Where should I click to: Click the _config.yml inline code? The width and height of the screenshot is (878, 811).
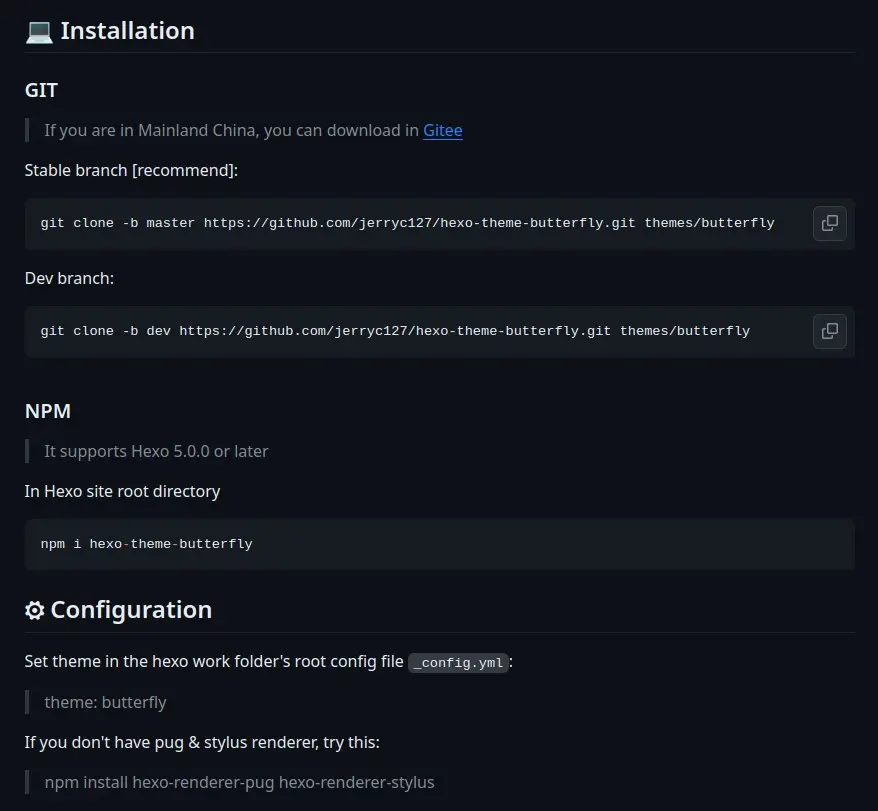[x=458, y=663]
